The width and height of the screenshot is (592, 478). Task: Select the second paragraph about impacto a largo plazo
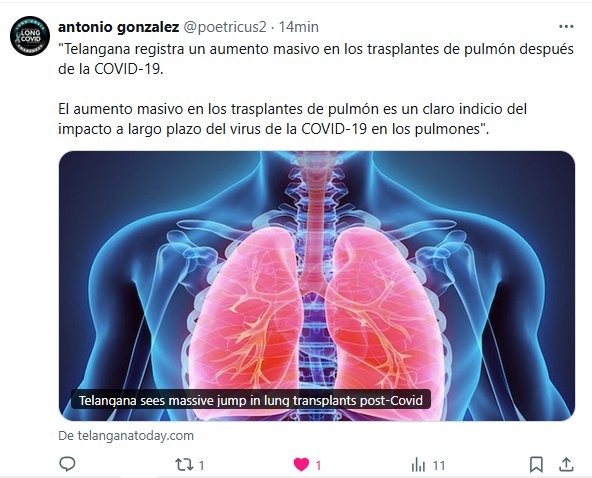point(293,119)
